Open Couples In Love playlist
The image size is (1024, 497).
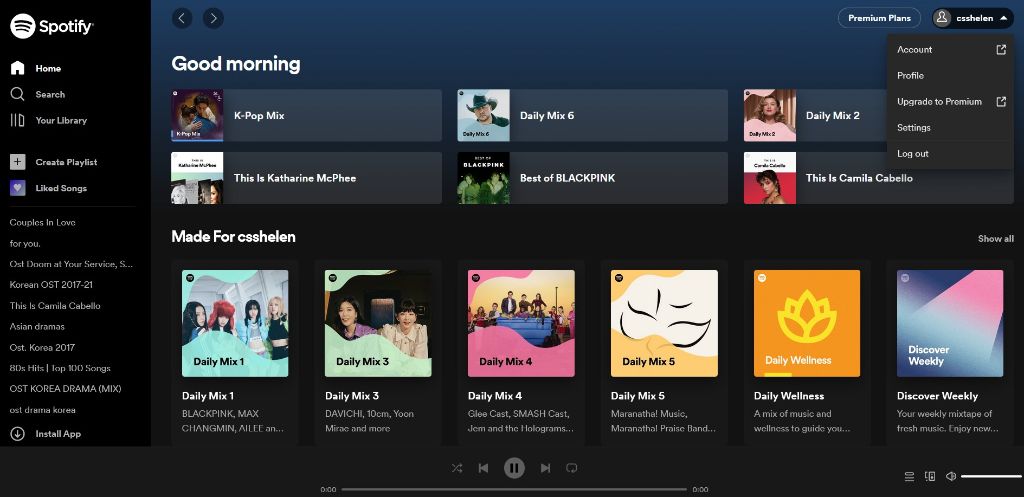coord(42,223)
